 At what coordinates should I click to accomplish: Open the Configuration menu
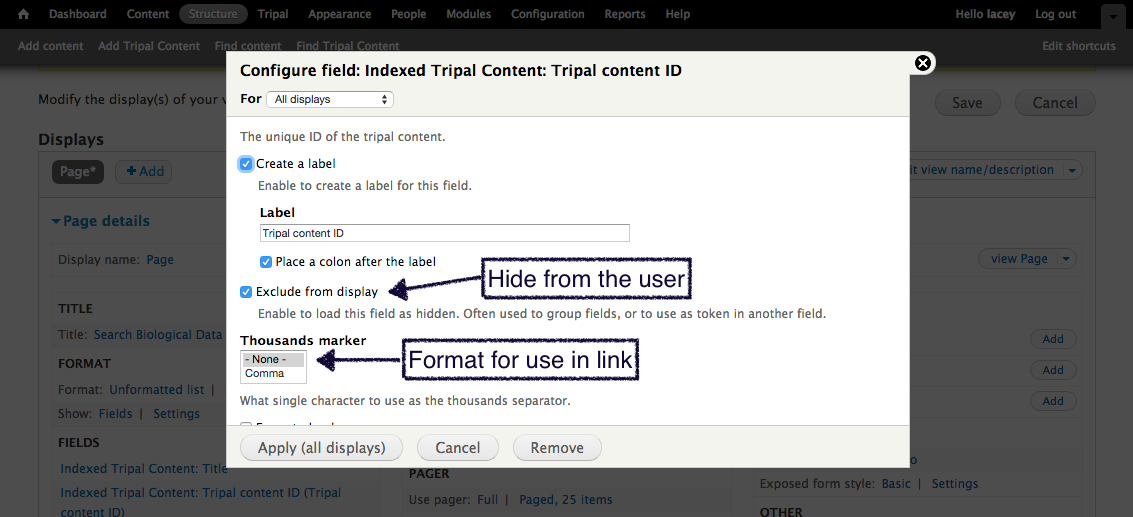coord(548,15)
